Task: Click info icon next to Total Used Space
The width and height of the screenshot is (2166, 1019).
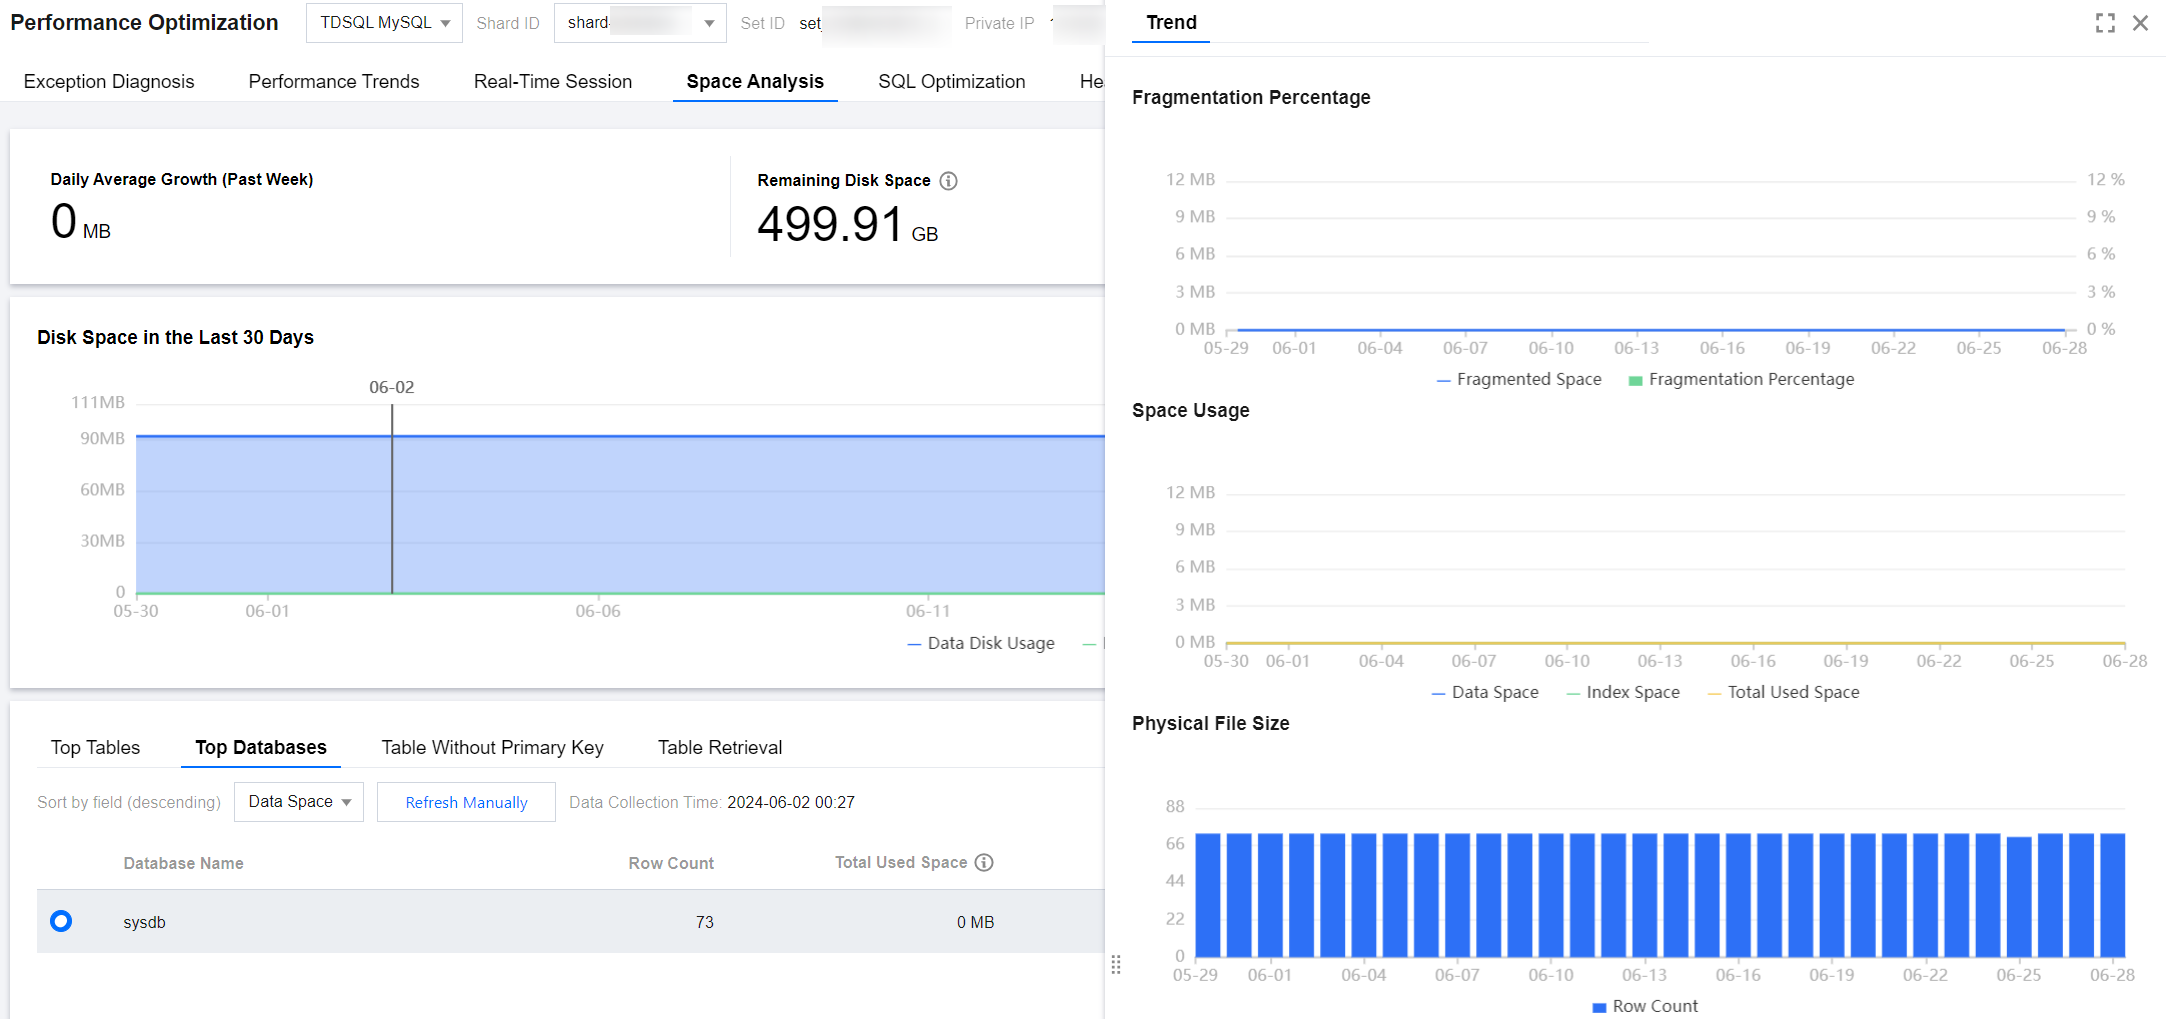Action: click(x=984, y=862)
